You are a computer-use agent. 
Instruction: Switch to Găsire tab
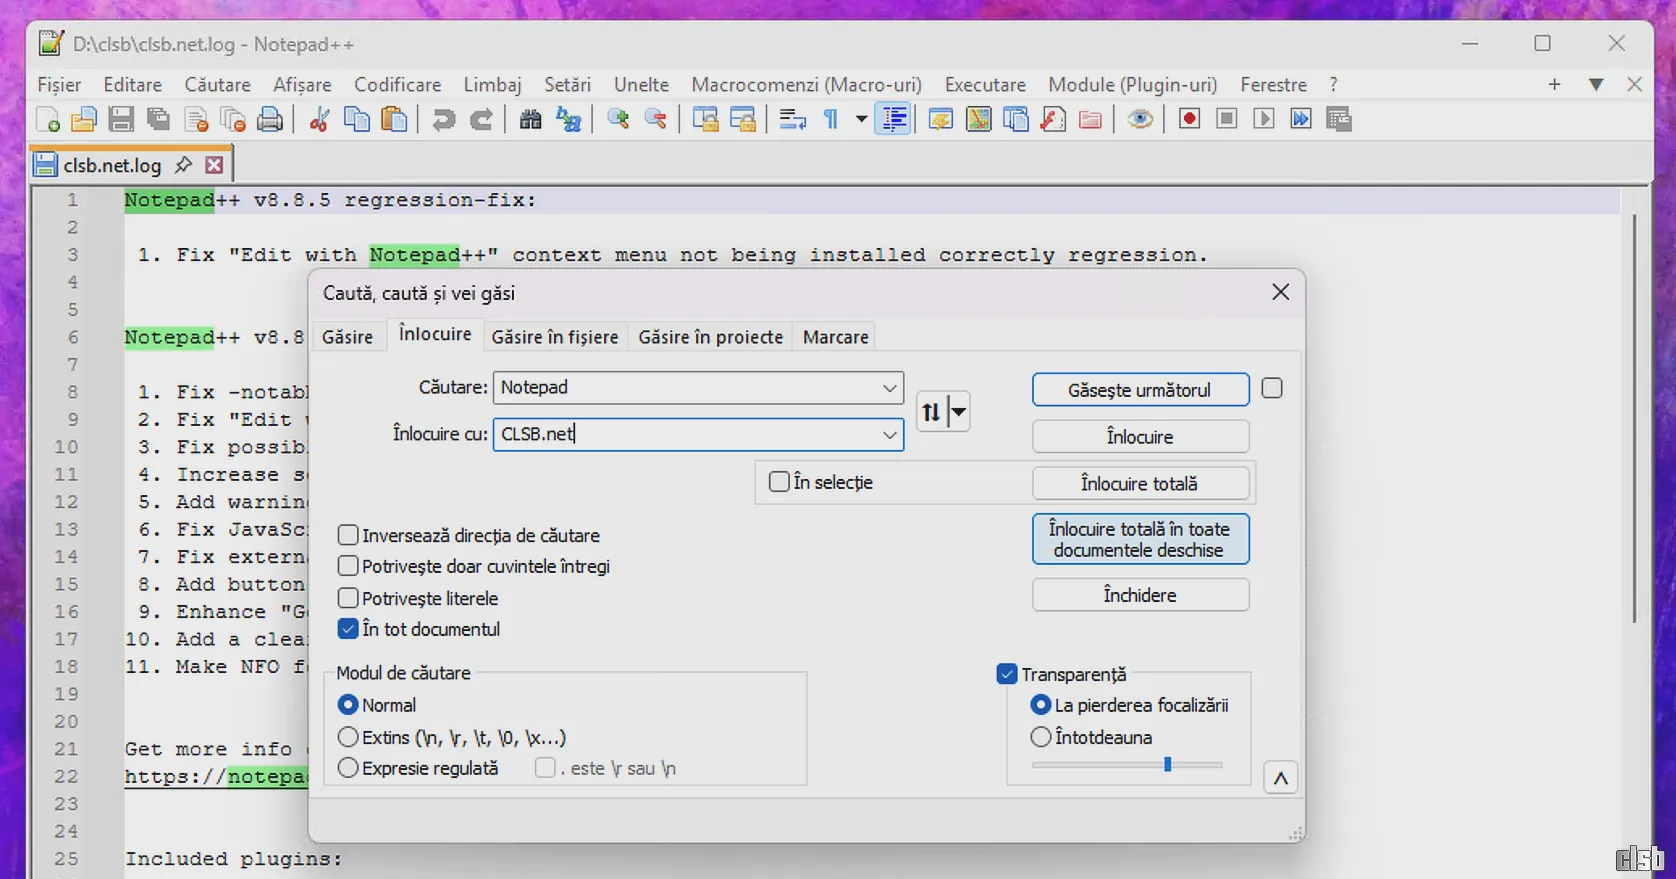click(347, 337)
